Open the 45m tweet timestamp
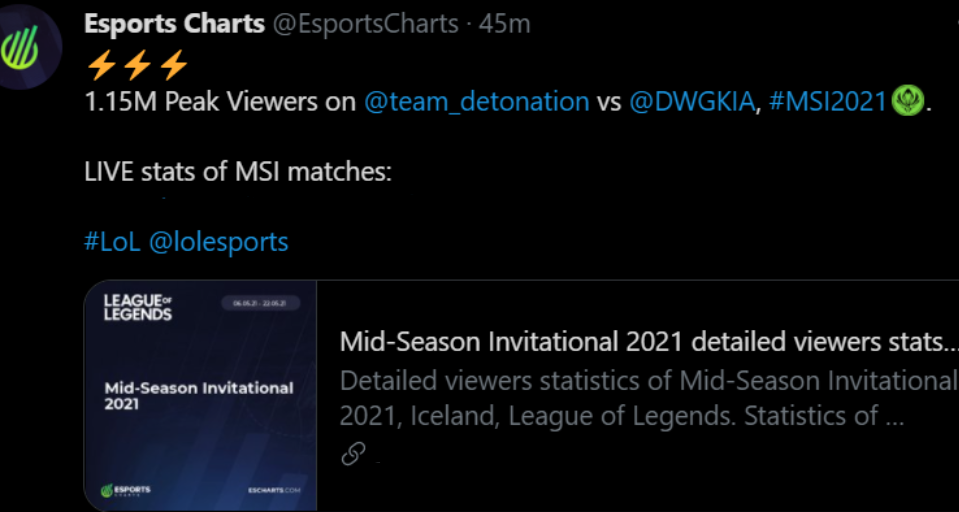Viewport: 959px width, 512px height. click(505, 24)
